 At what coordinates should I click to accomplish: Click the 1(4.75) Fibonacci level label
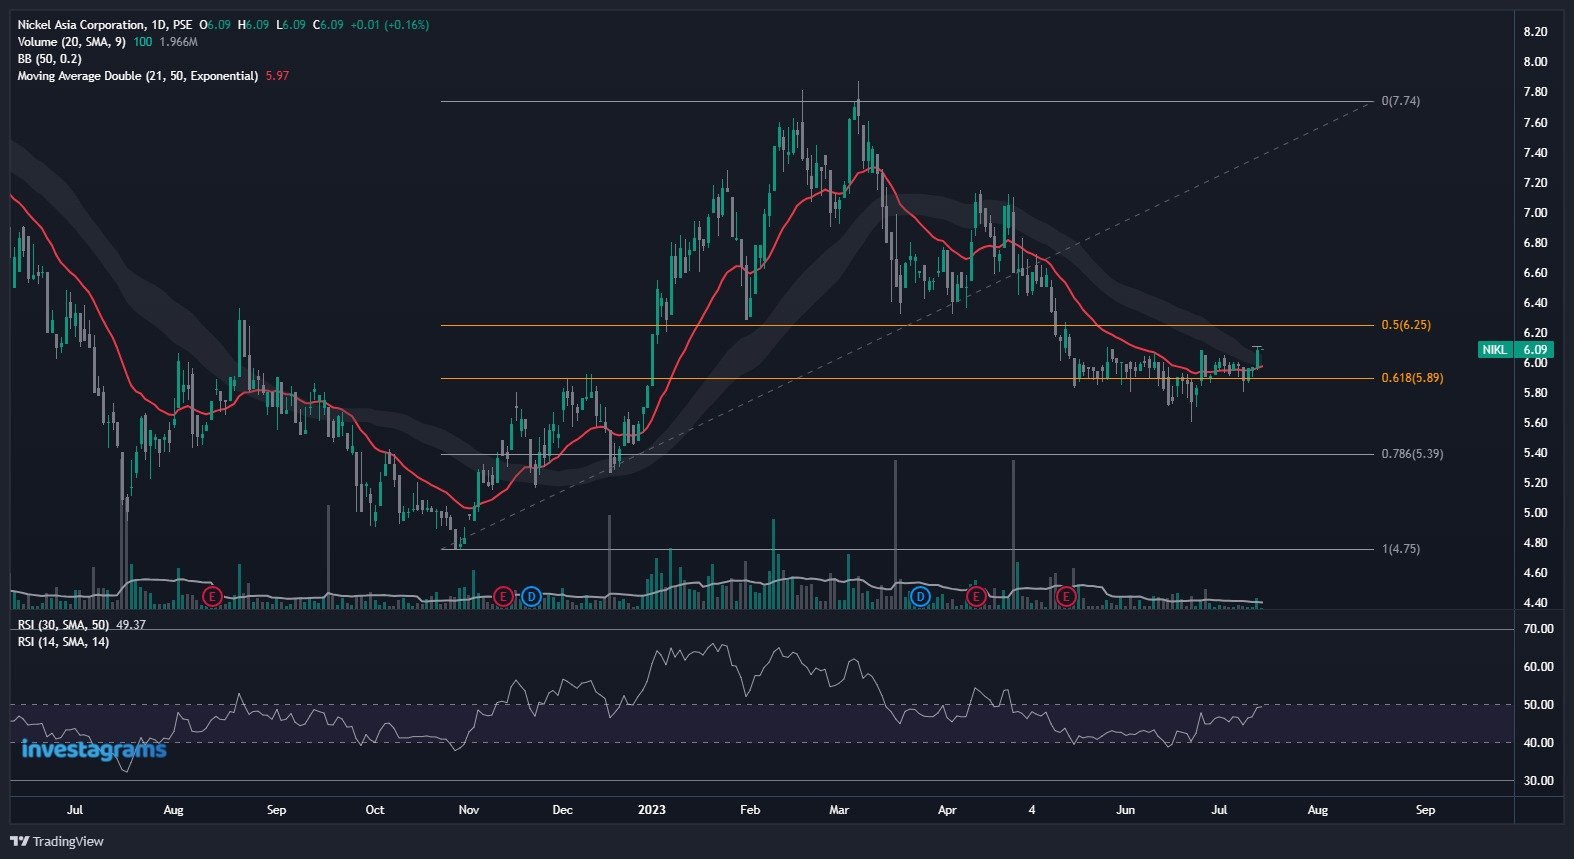[x=1400, y=549]
